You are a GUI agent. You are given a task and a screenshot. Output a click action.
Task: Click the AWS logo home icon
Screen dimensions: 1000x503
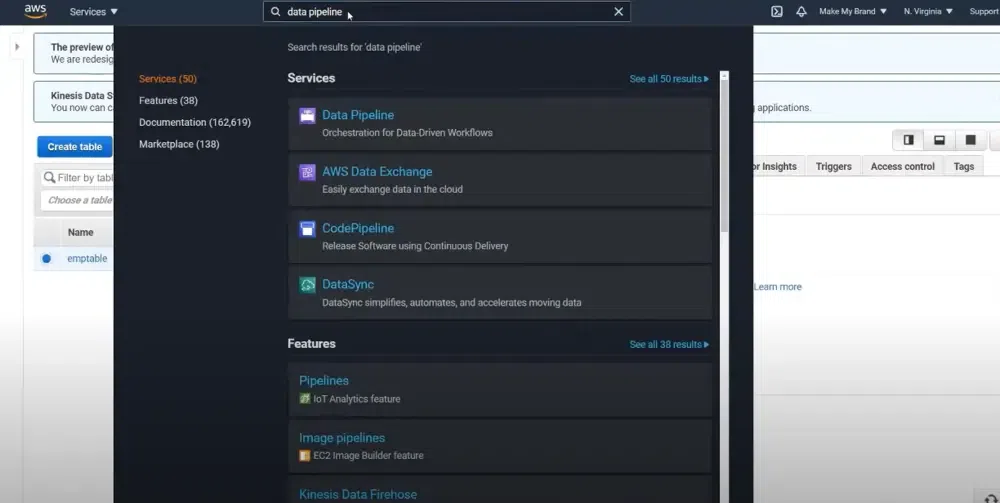pos(35,11)
